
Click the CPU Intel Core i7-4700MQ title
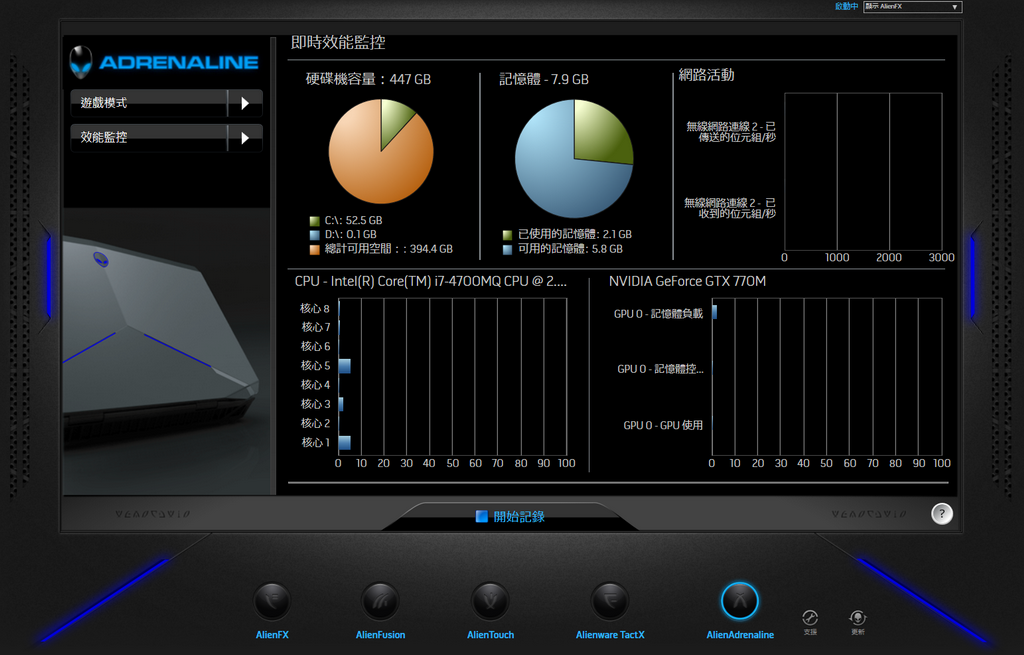tap(431, 281)
